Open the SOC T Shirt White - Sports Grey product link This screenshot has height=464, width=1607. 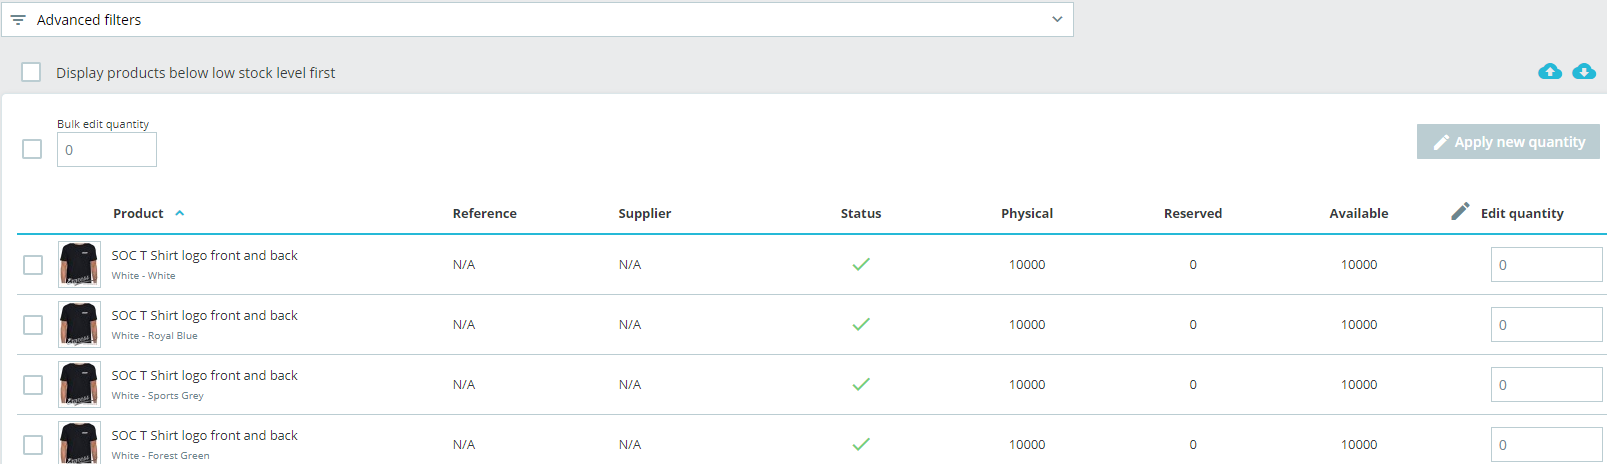pos(204,376)
